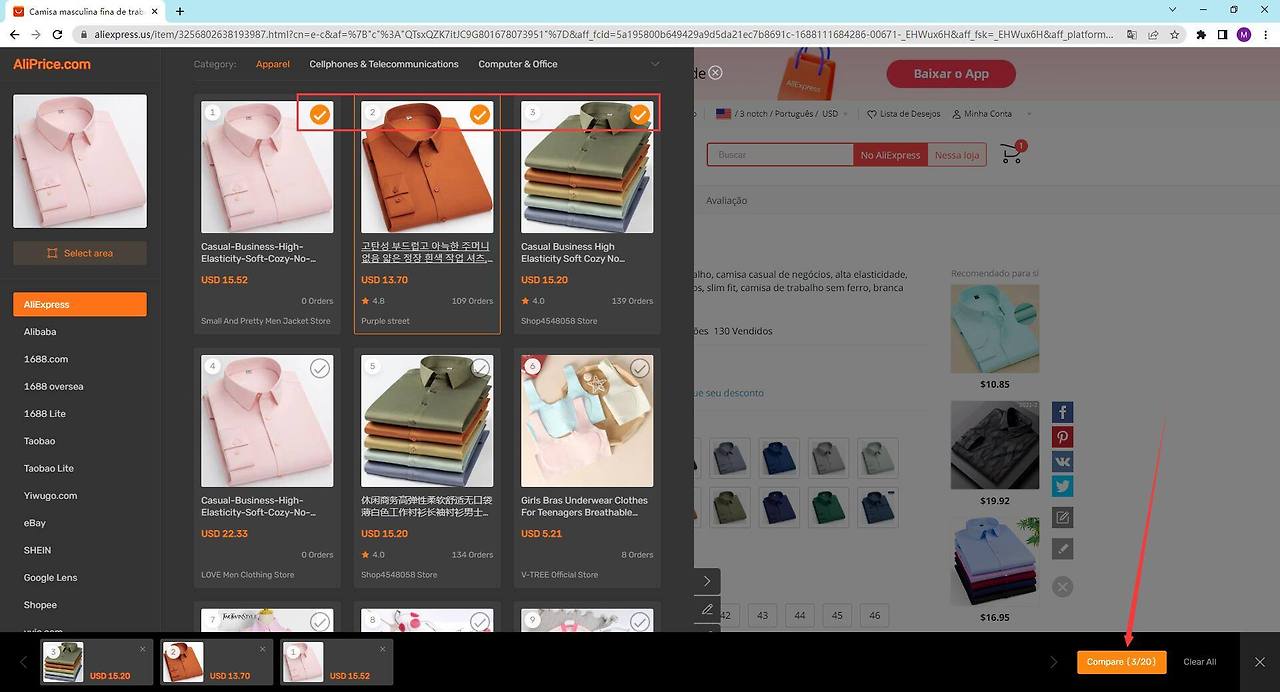Expand the category list chevron
The width and height of the screenshot is (1280, 692).
pyautogui.click(x=655, y=64)
